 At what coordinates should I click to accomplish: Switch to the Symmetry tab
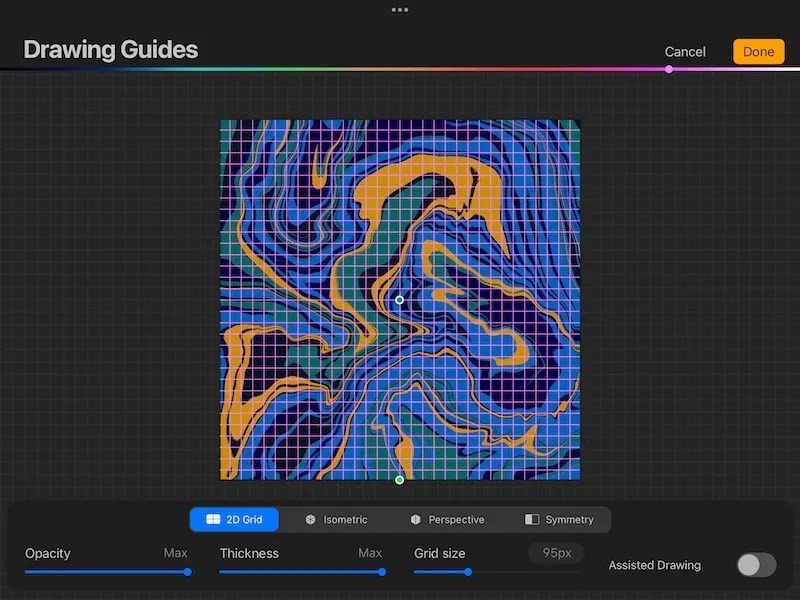pyautogui.click(x=560, y=519)
